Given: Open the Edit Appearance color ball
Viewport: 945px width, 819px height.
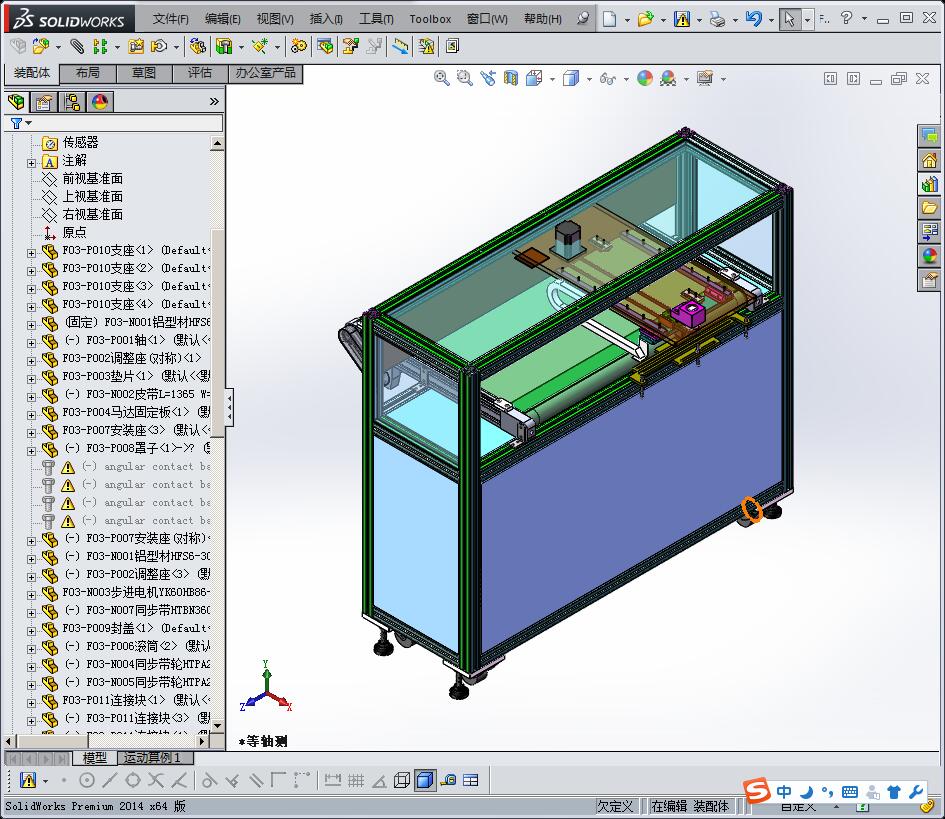Looking at the screenshot, I should [645, 78].
